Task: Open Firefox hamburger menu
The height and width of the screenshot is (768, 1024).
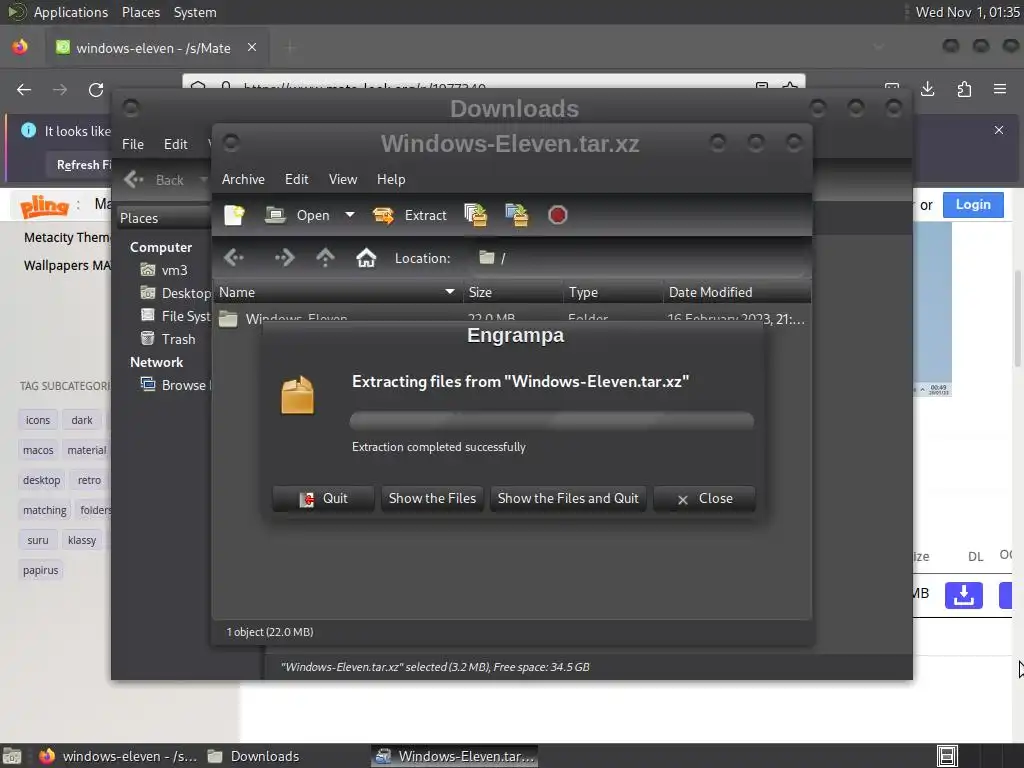Action: pyautogui.click(x=1000, y=89)
